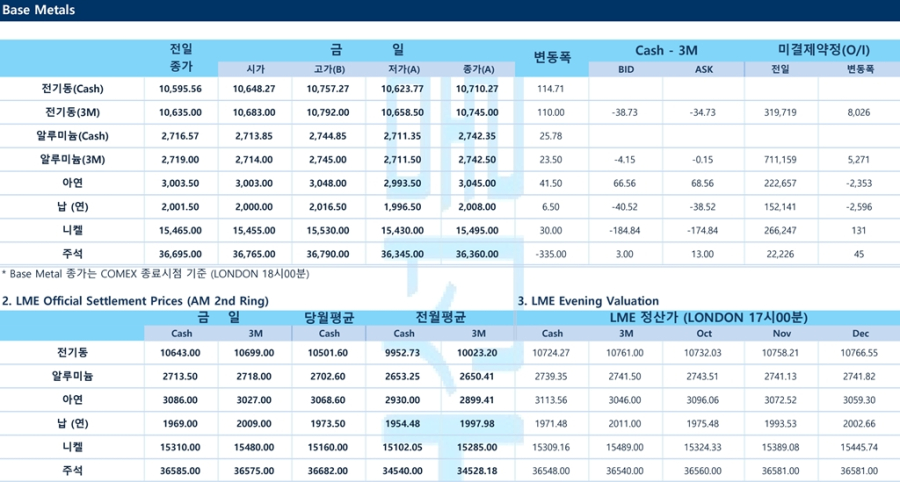Select the tin settlement value 36585.00
The image size is (900, 482).
click(180, 471)
